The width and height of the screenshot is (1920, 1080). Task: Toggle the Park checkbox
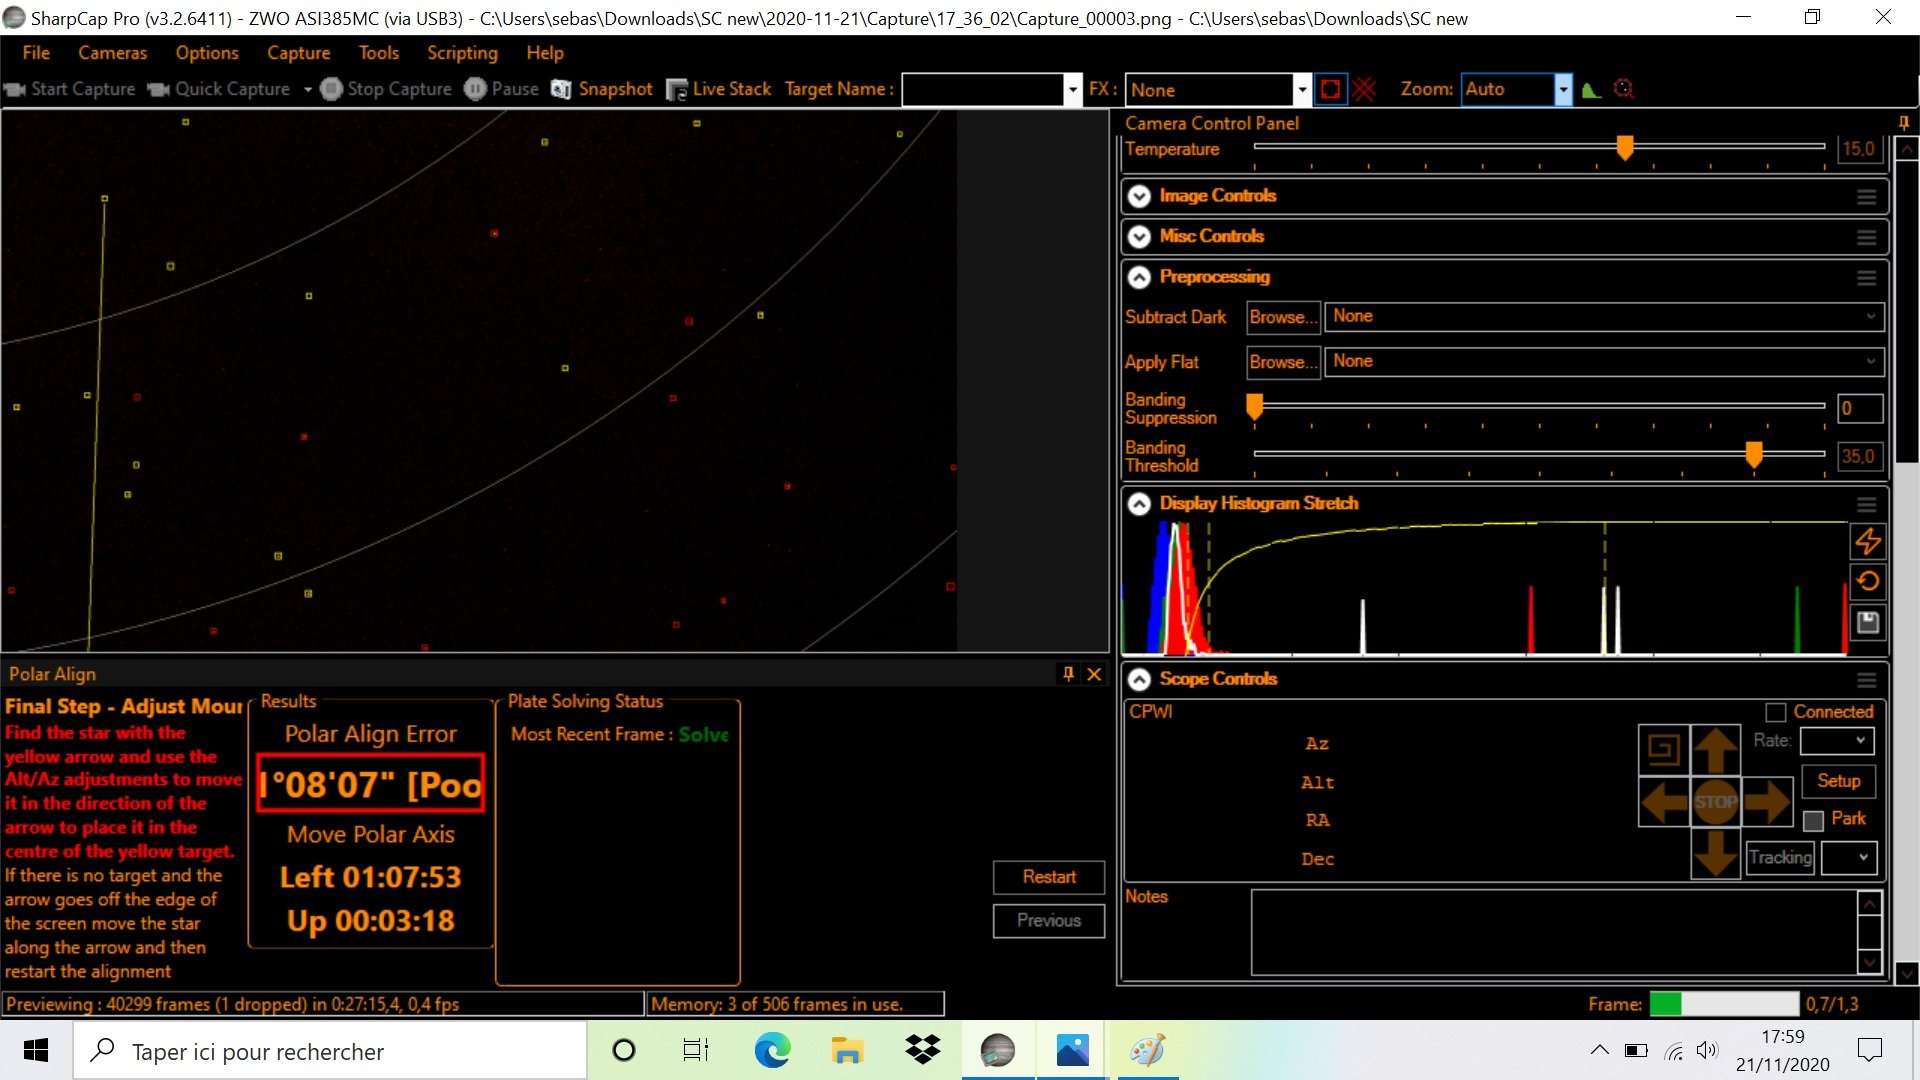coord(1813,821)
